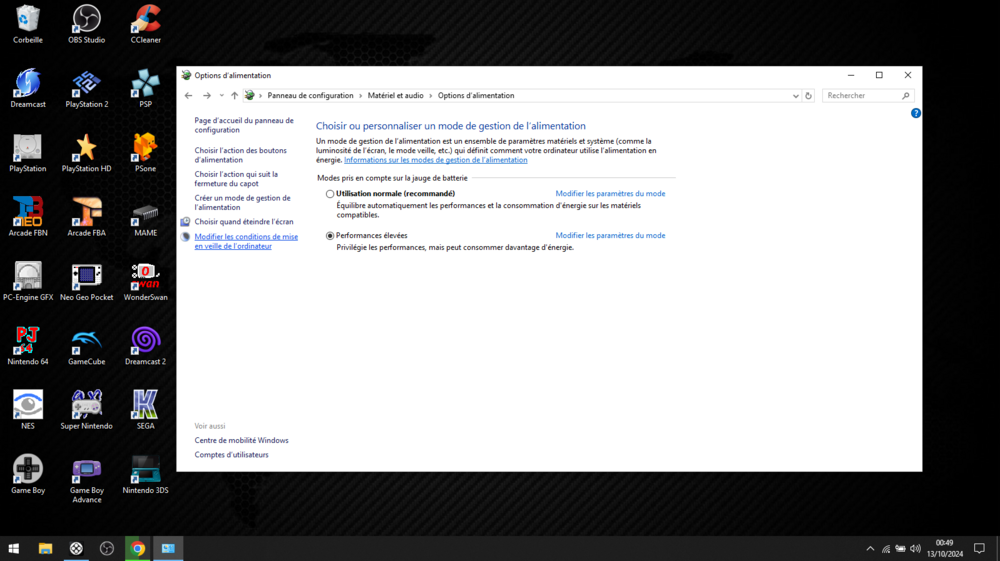Click the Rechercher search field
Viewport: 1000px width, 561px height.
pyautogui.click(x=862, y=96)
